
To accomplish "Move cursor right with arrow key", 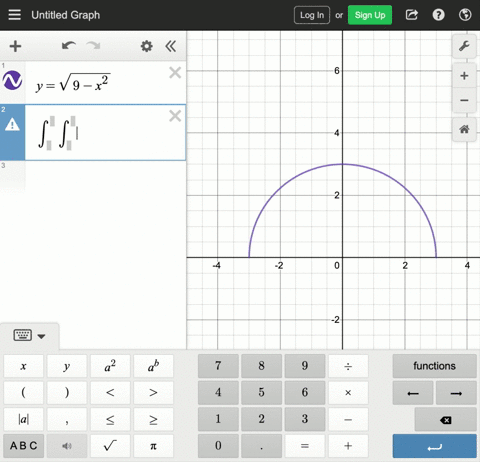I will tap(456, 393).
